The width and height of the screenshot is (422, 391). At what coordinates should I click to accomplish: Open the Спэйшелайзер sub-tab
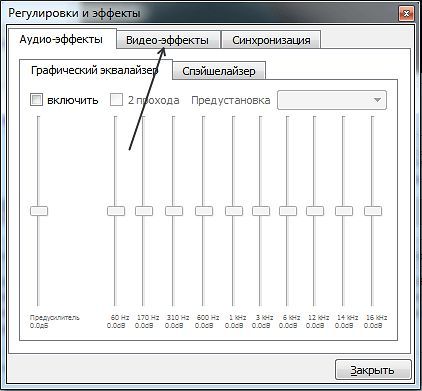coord(219,71)
